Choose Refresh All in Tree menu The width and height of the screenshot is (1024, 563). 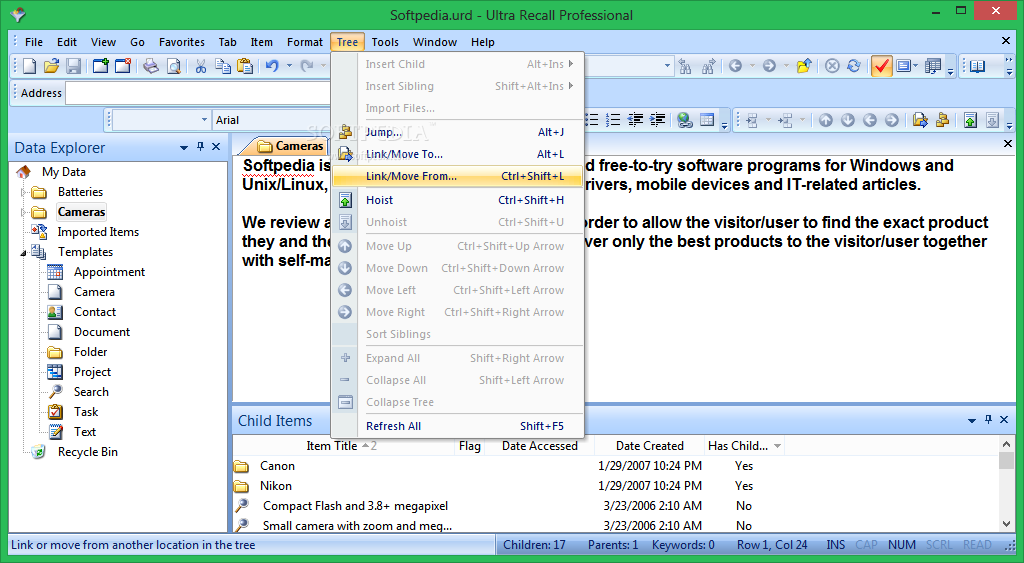pyautogui.click(x=458, y=426)
